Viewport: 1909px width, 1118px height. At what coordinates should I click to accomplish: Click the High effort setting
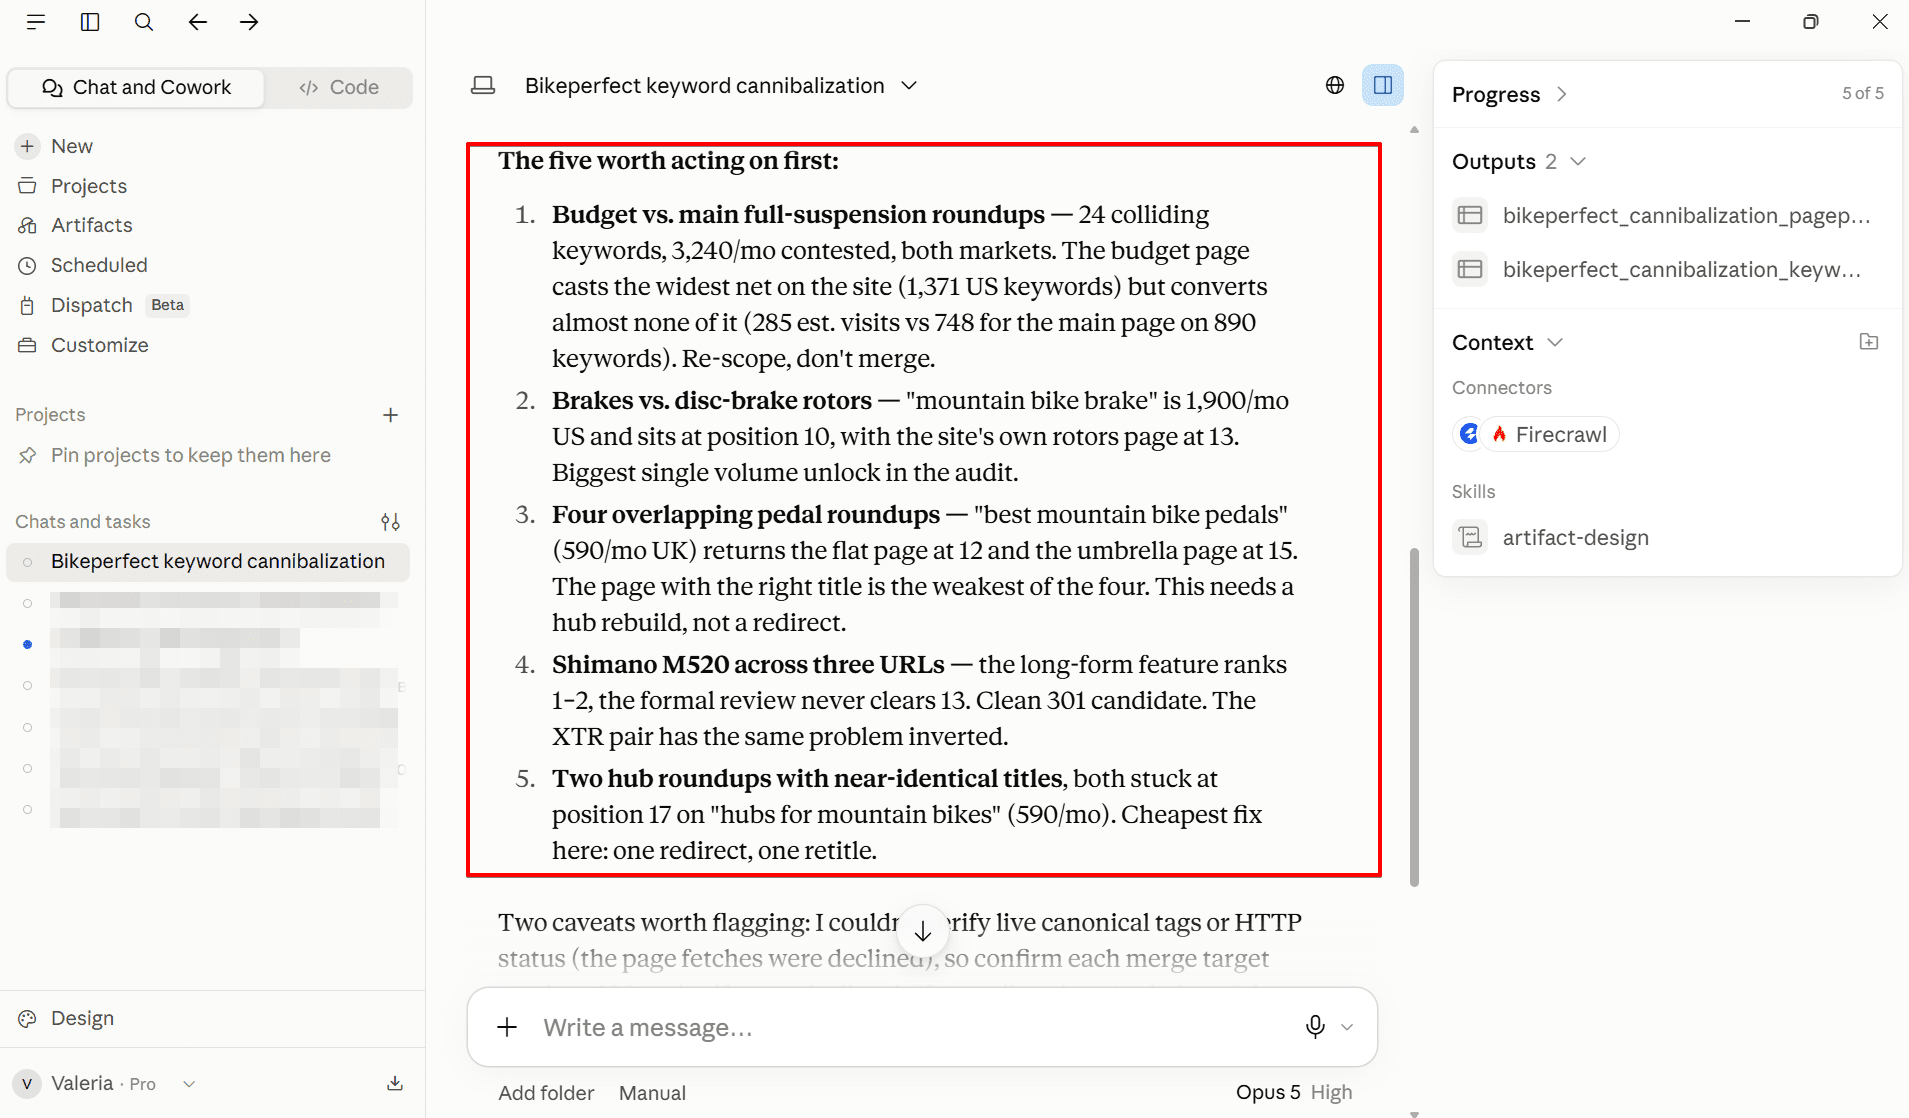coord(1332,1092)
